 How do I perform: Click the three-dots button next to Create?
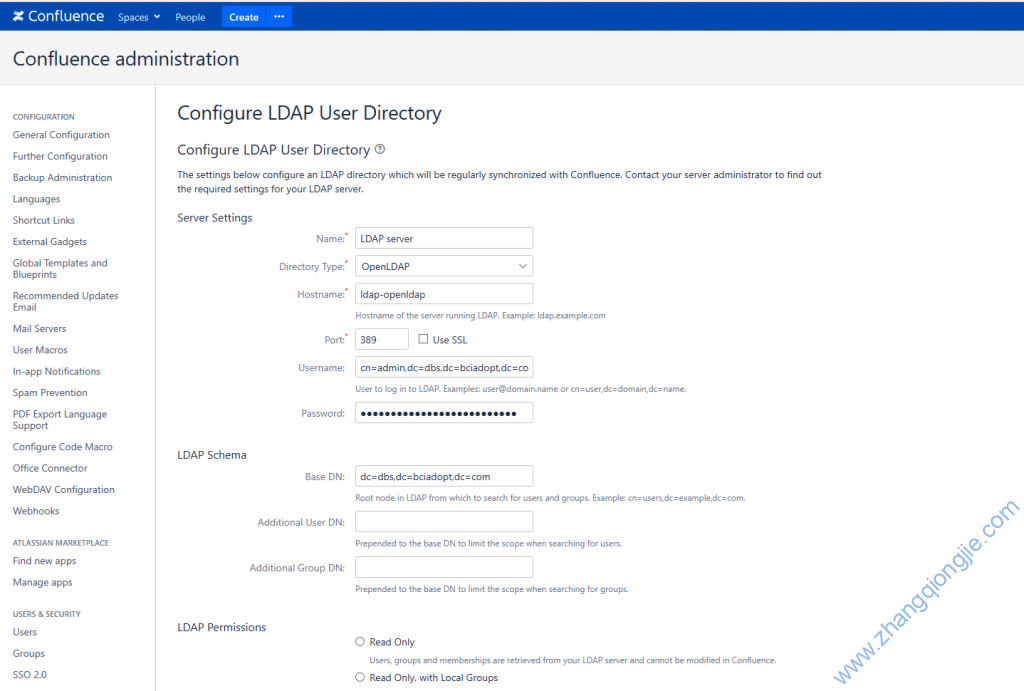click(279, 17)
